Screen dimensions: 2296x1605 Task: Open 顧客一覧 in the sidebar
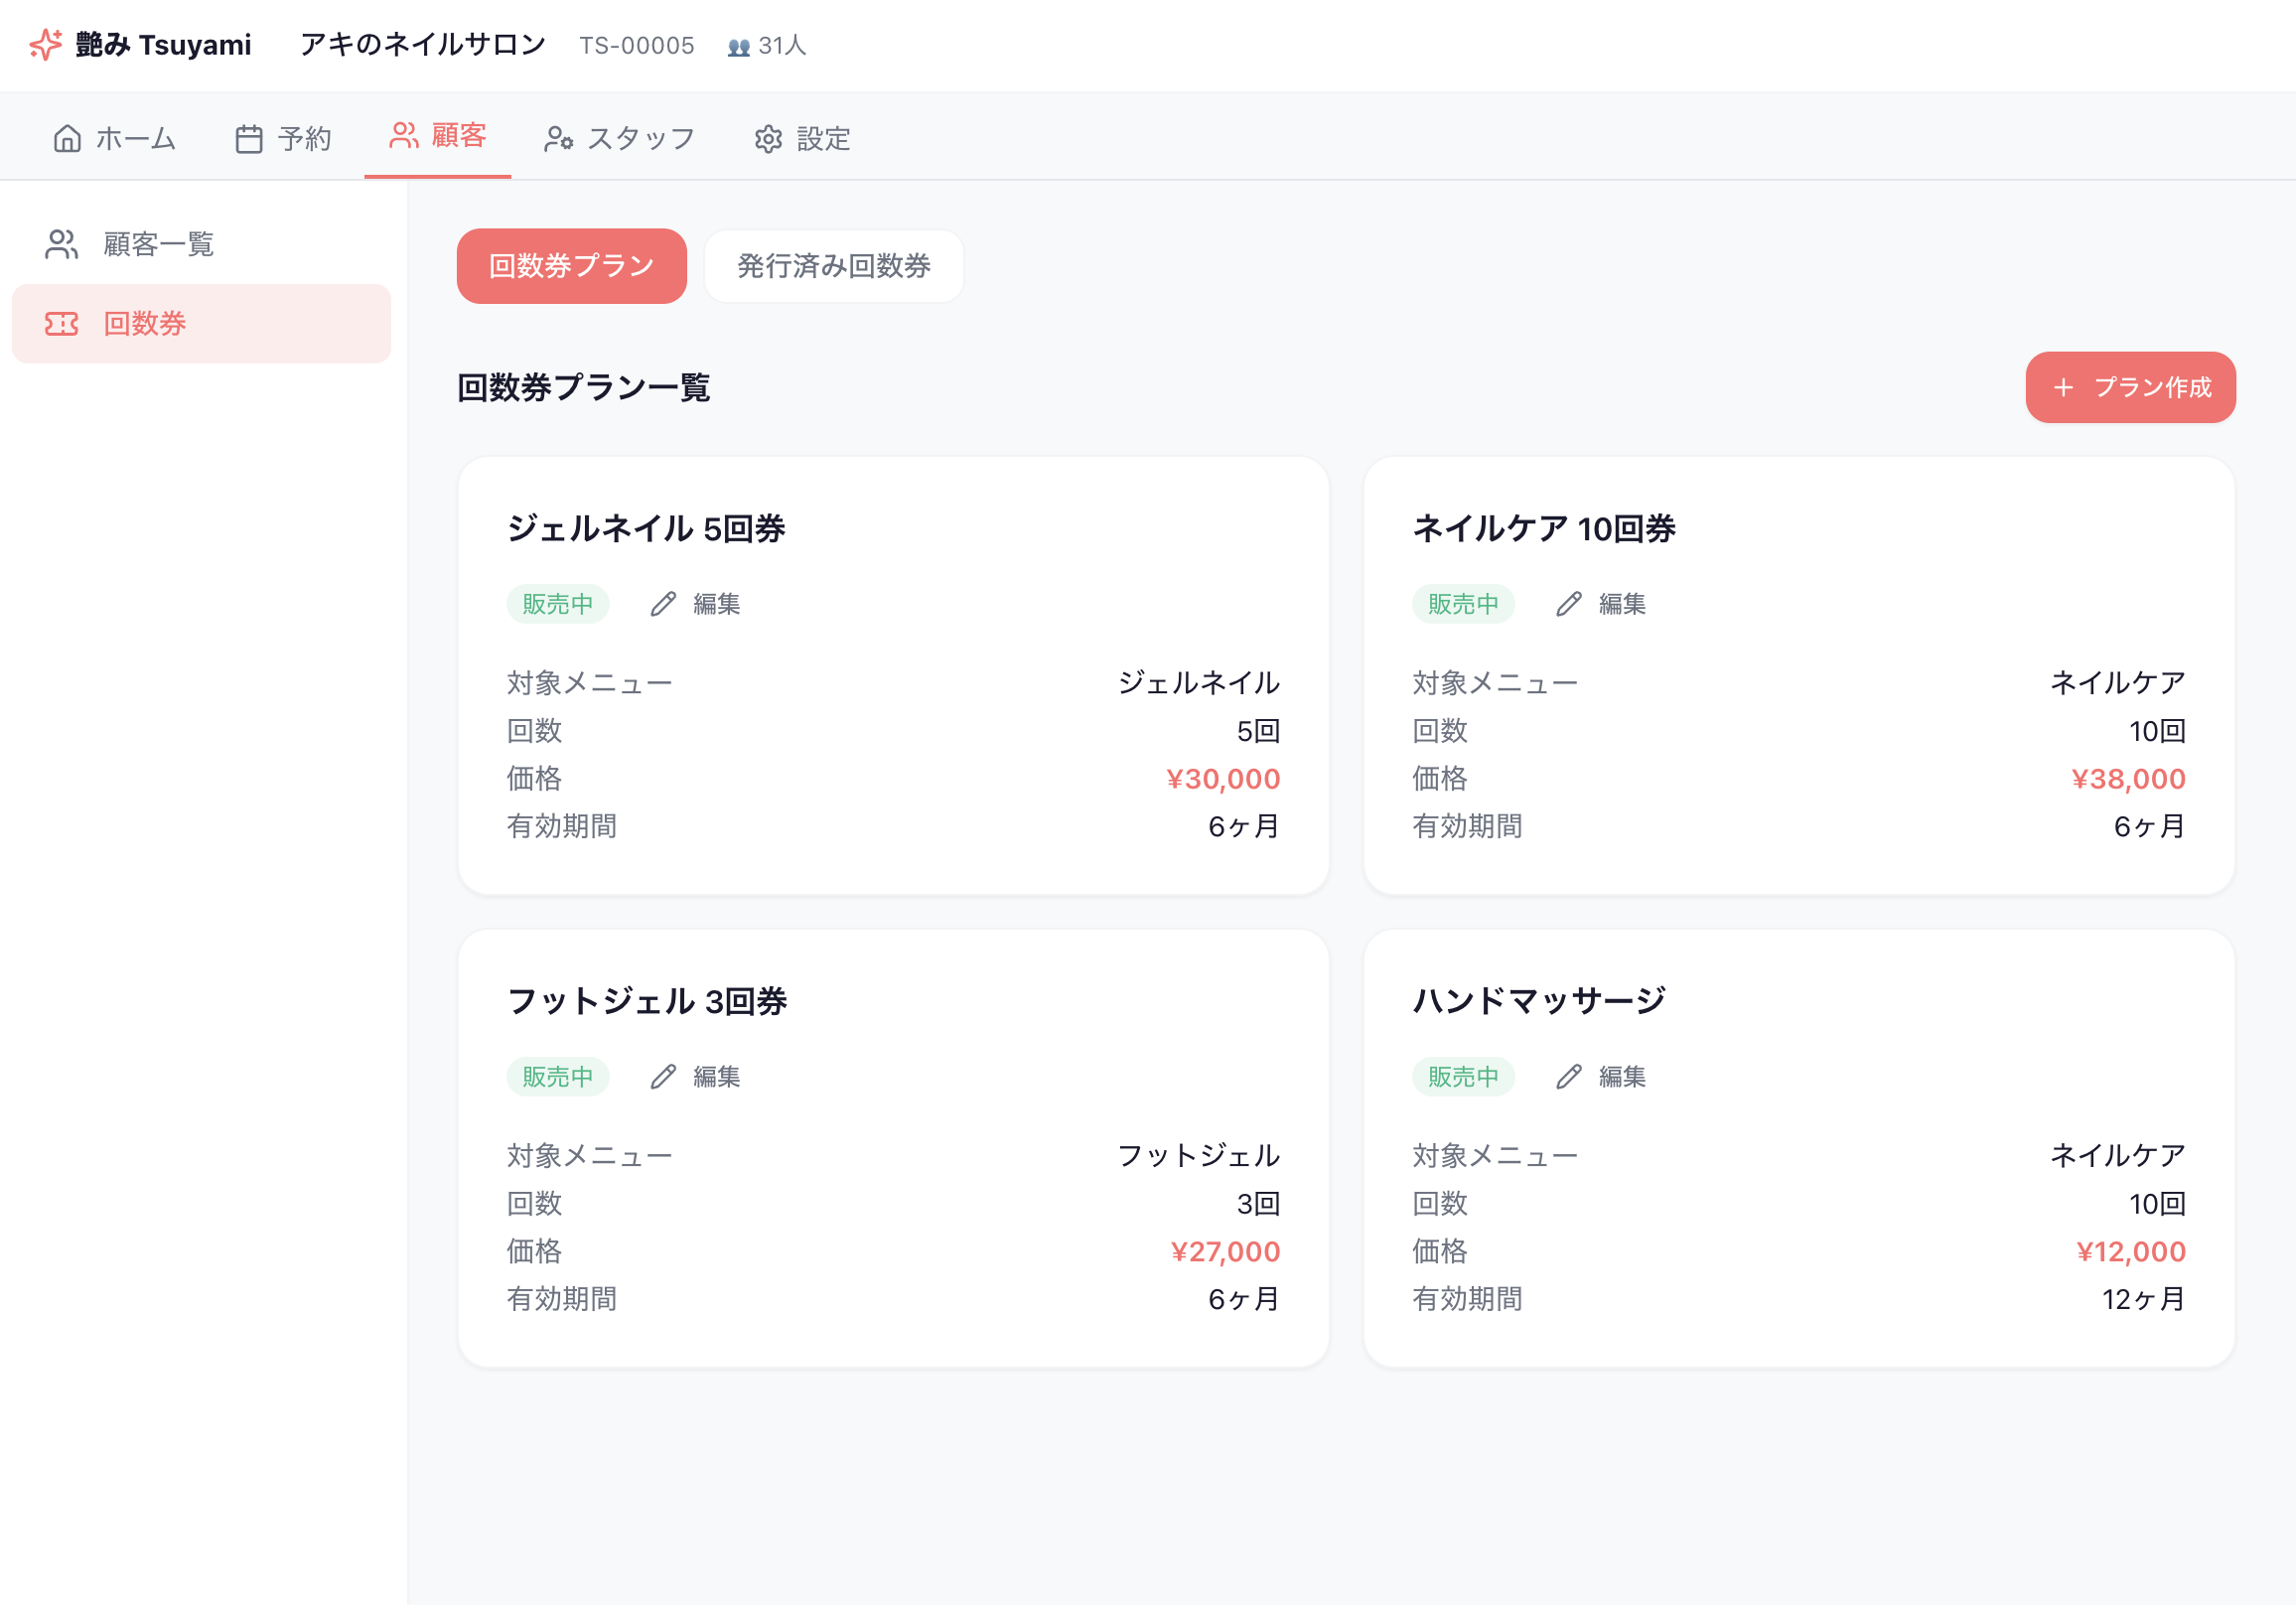click(201, 244)
